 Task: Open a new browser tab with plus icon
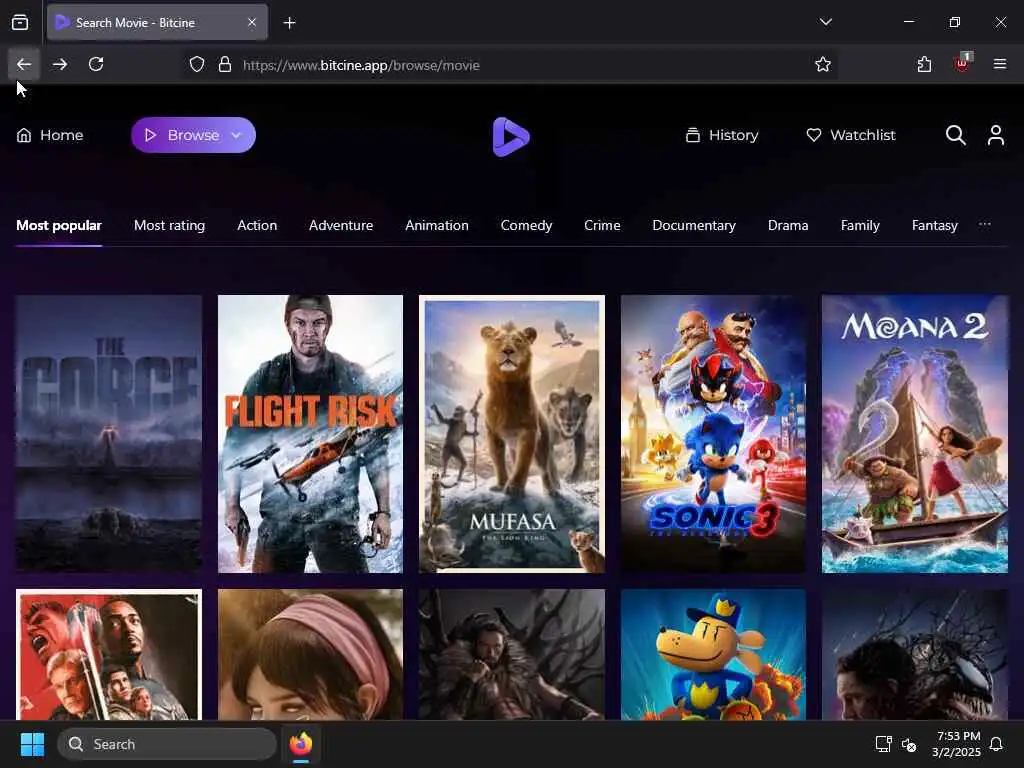pyautogui.click(x=290, y=23)
